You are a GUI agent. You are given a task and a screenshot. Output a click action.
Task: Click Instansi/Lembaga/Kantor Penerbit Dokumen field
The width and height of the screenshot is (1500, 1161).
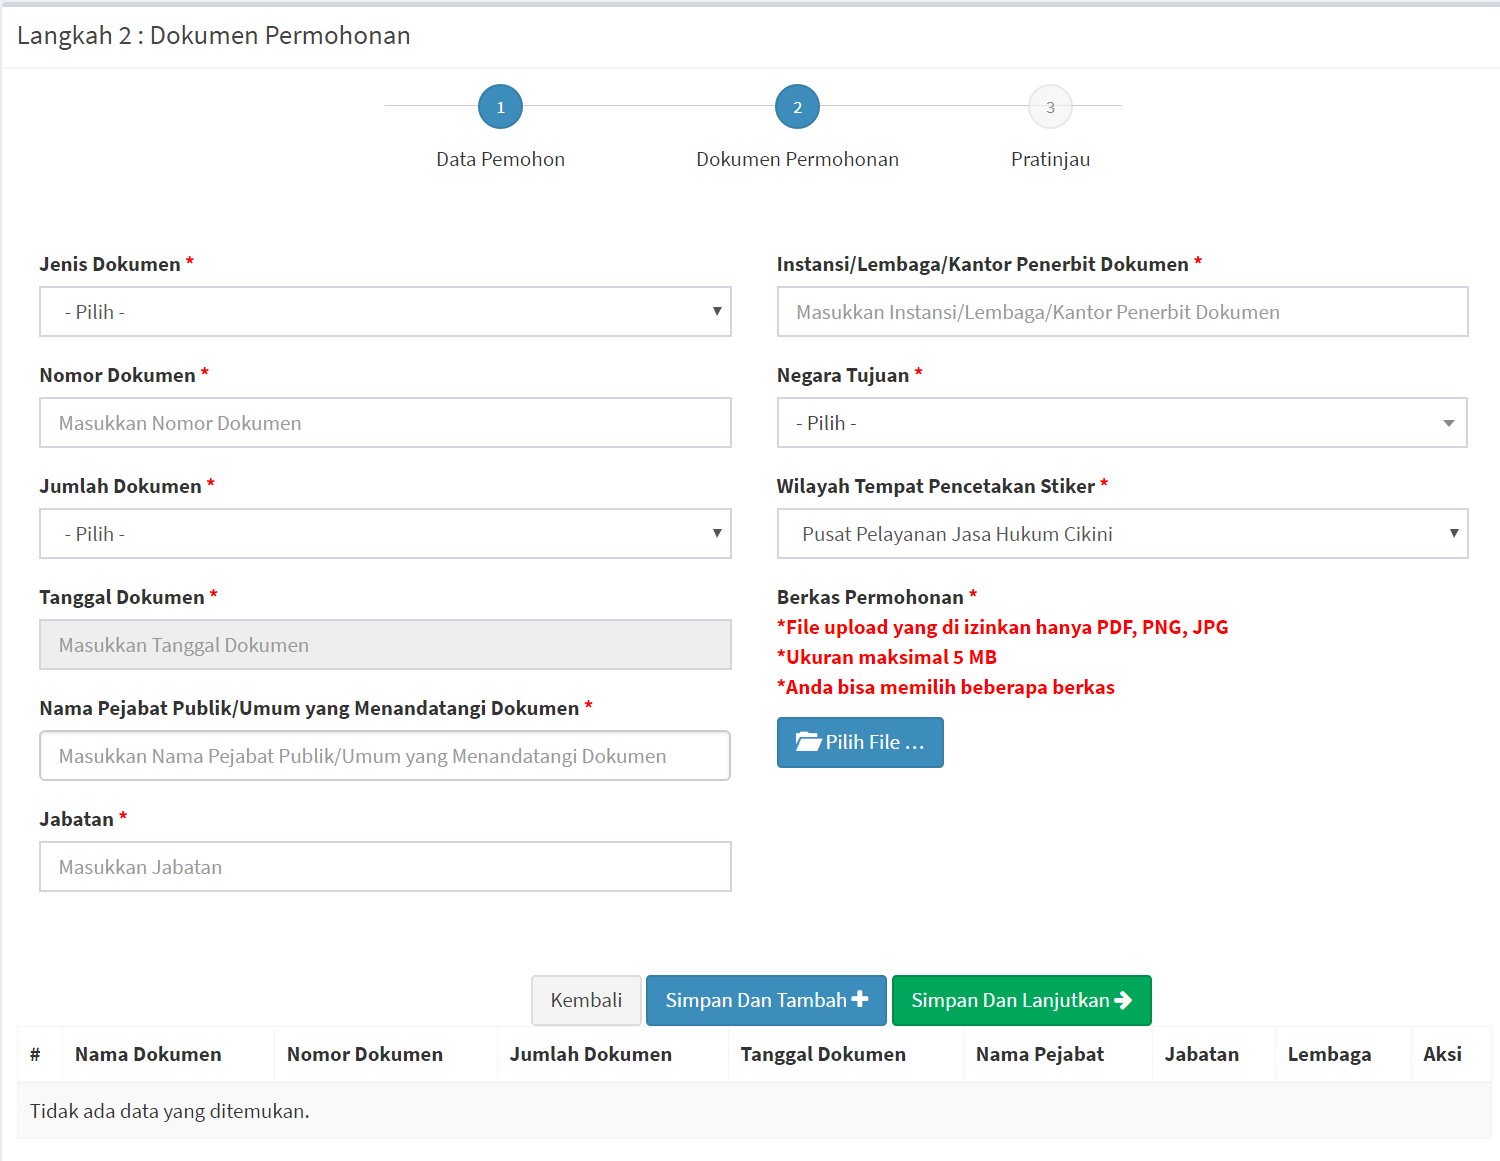click(1122, 312)
